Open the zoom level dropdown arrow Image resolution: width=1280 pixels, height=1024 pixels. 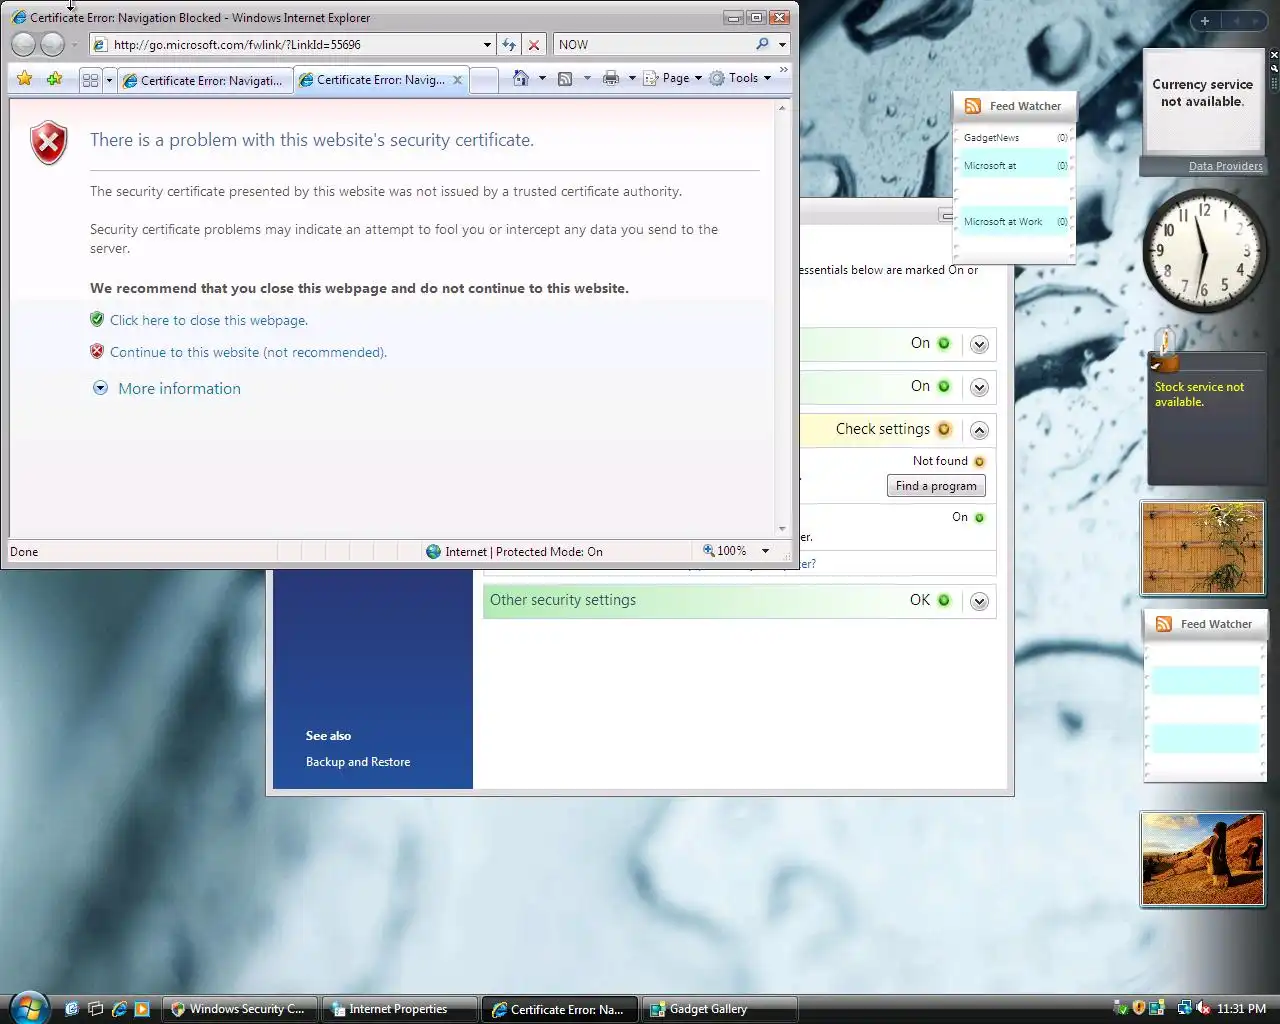tap(765, 551)
